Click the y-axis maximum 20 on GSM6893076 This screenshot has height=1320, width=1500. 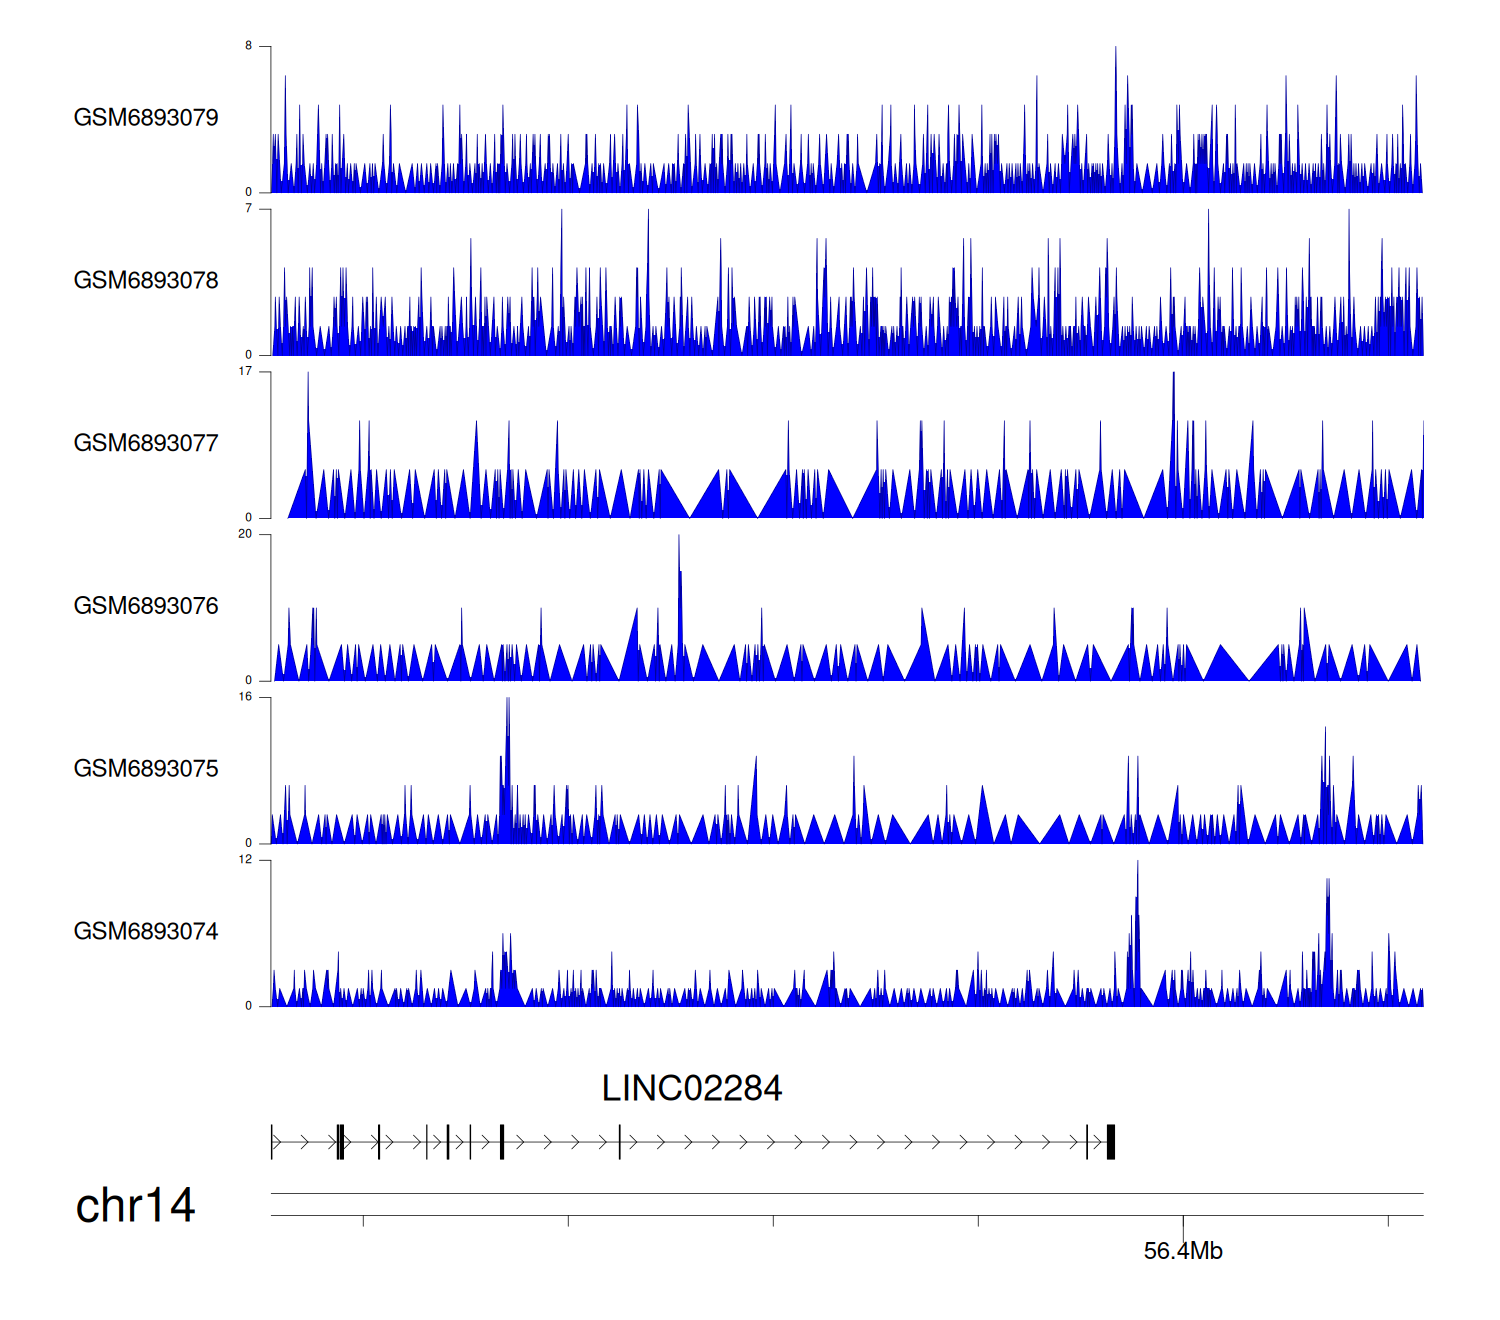[245, 534]
